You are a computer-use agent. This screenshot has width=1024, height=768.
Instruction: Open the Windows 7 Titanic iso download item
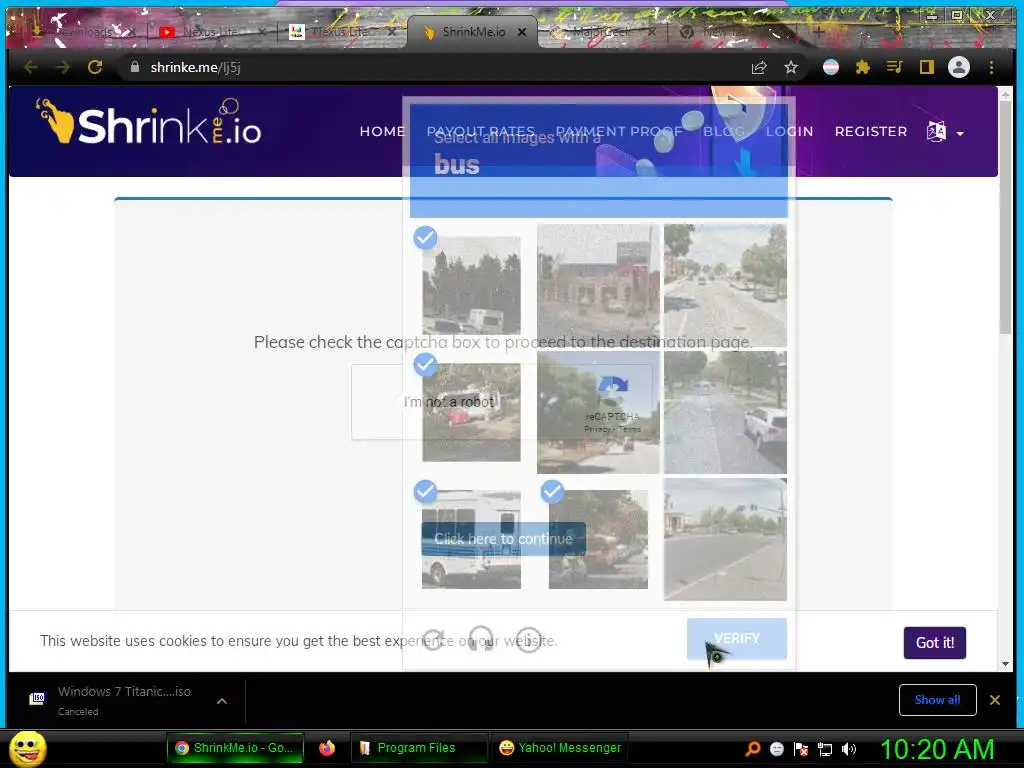tap(124, 700)
